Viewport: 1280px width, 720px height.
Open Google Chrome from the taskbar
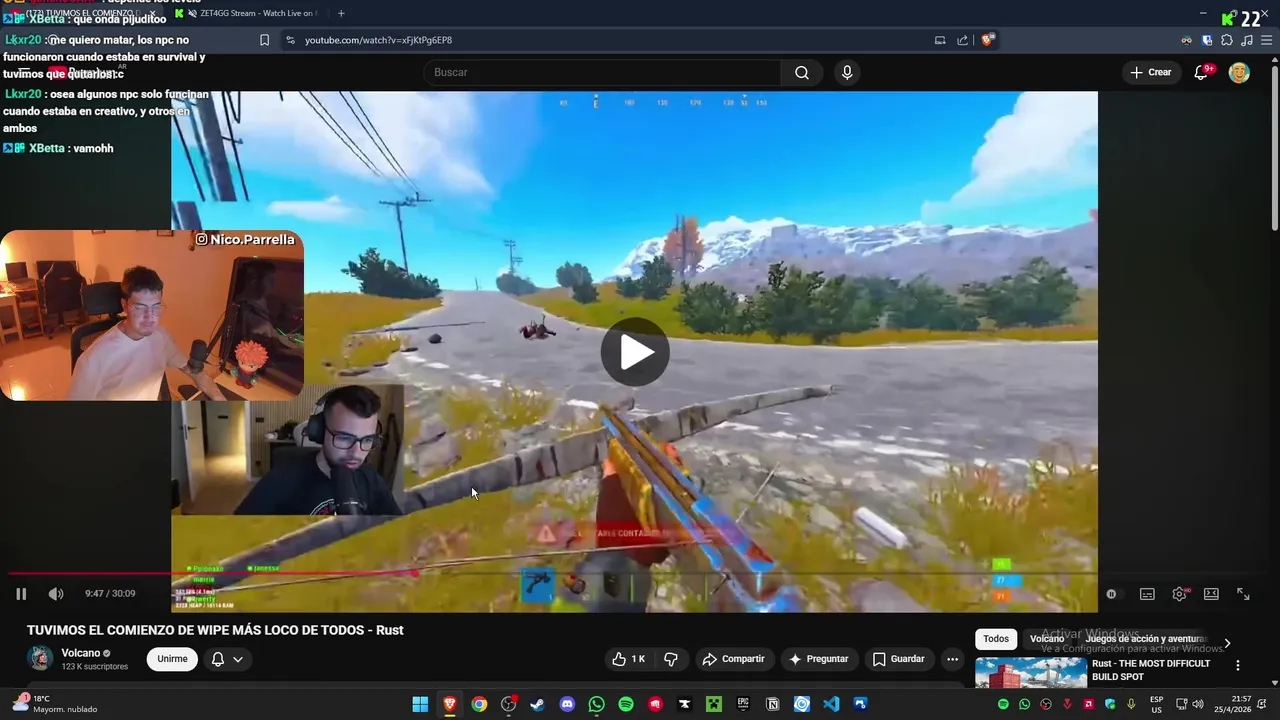[x=479, y=704]
